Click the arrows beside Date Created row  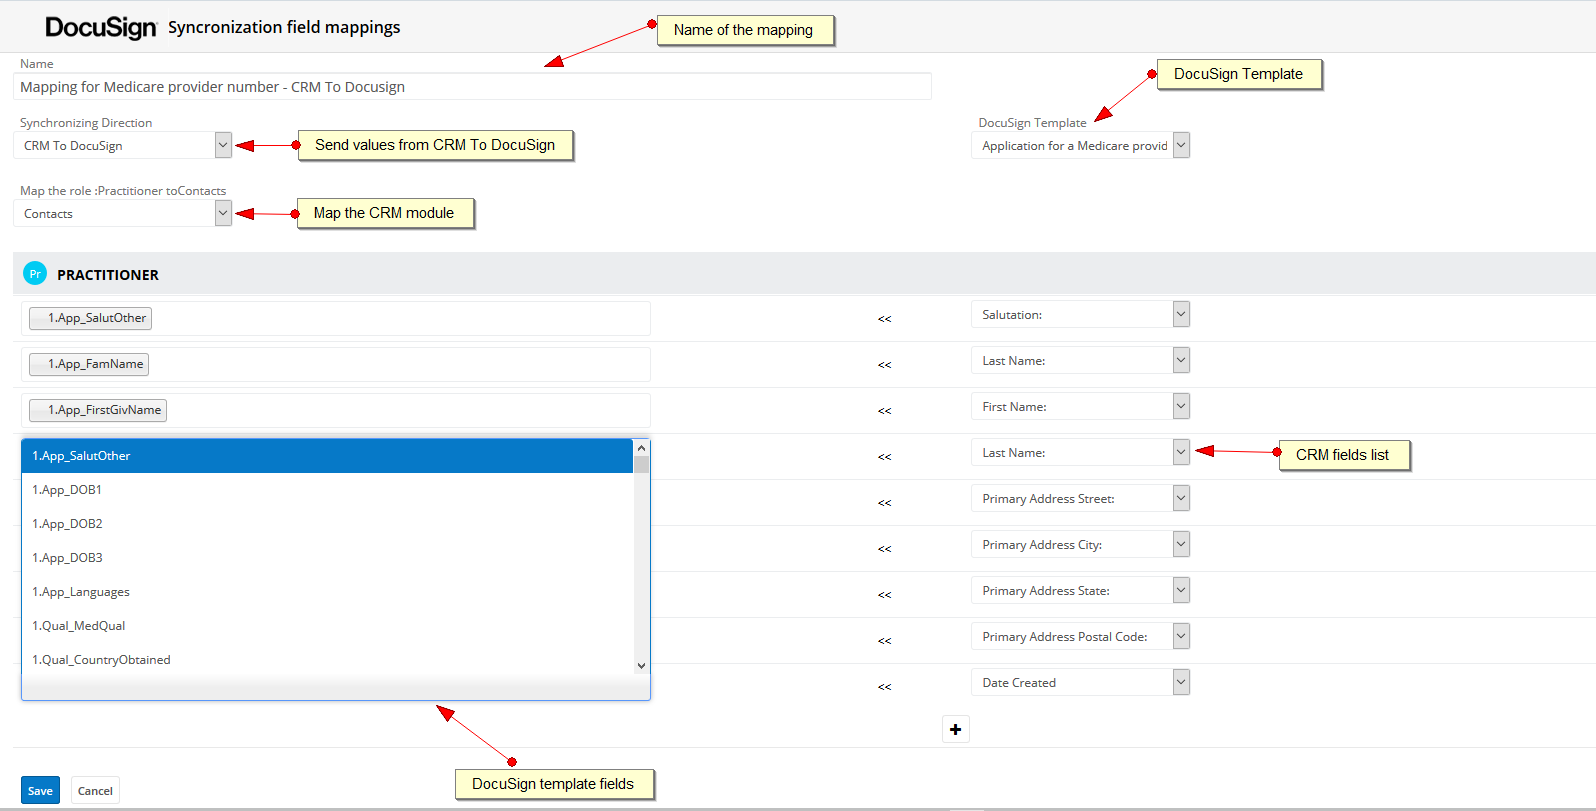coord(884,687)
